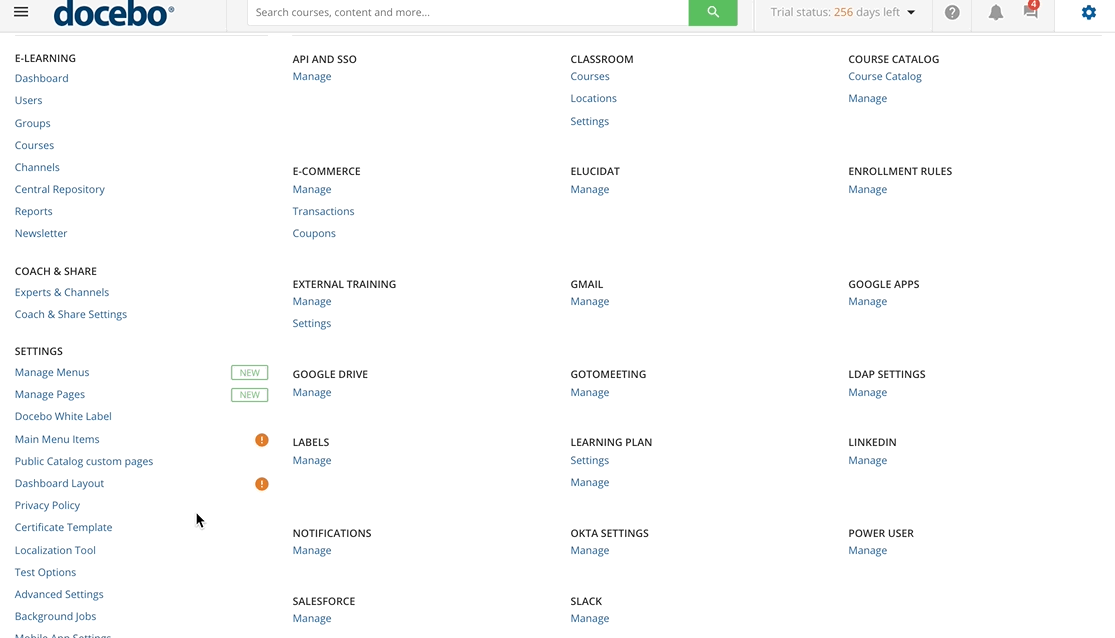1115x638 pixels.
Task: Manage Enrollment Rules
Action: (868, 190)
